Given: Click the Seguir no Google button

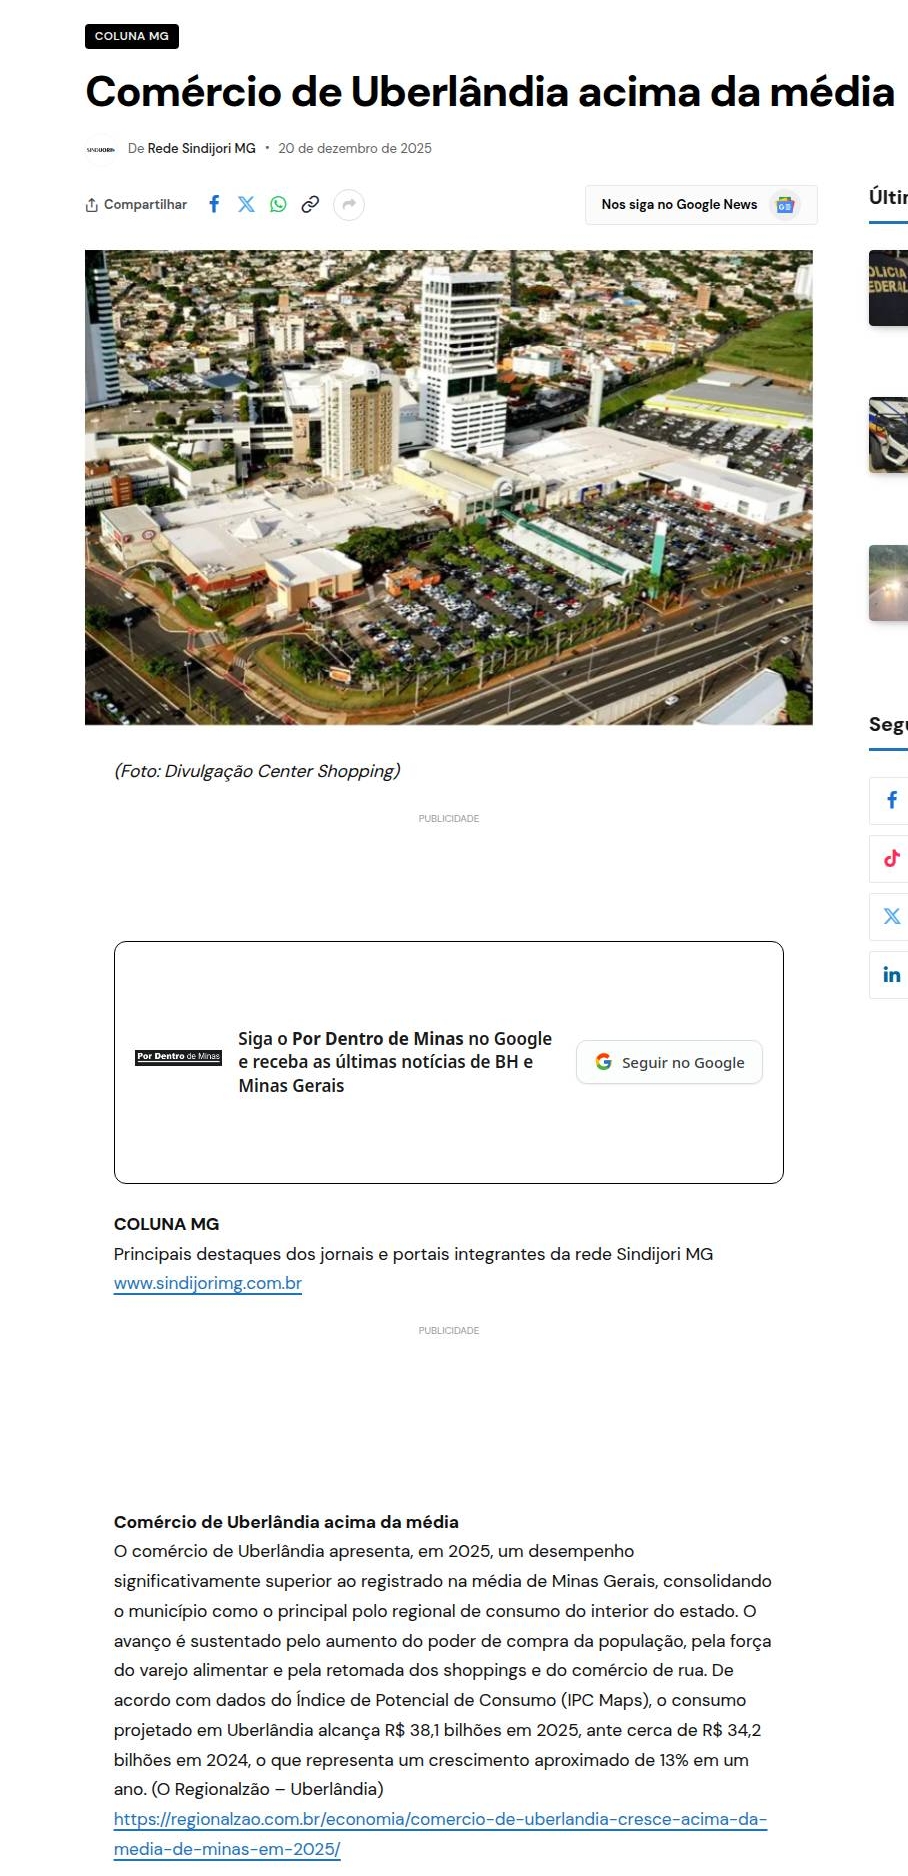Looking at the screenshot, I should 669,1062.
